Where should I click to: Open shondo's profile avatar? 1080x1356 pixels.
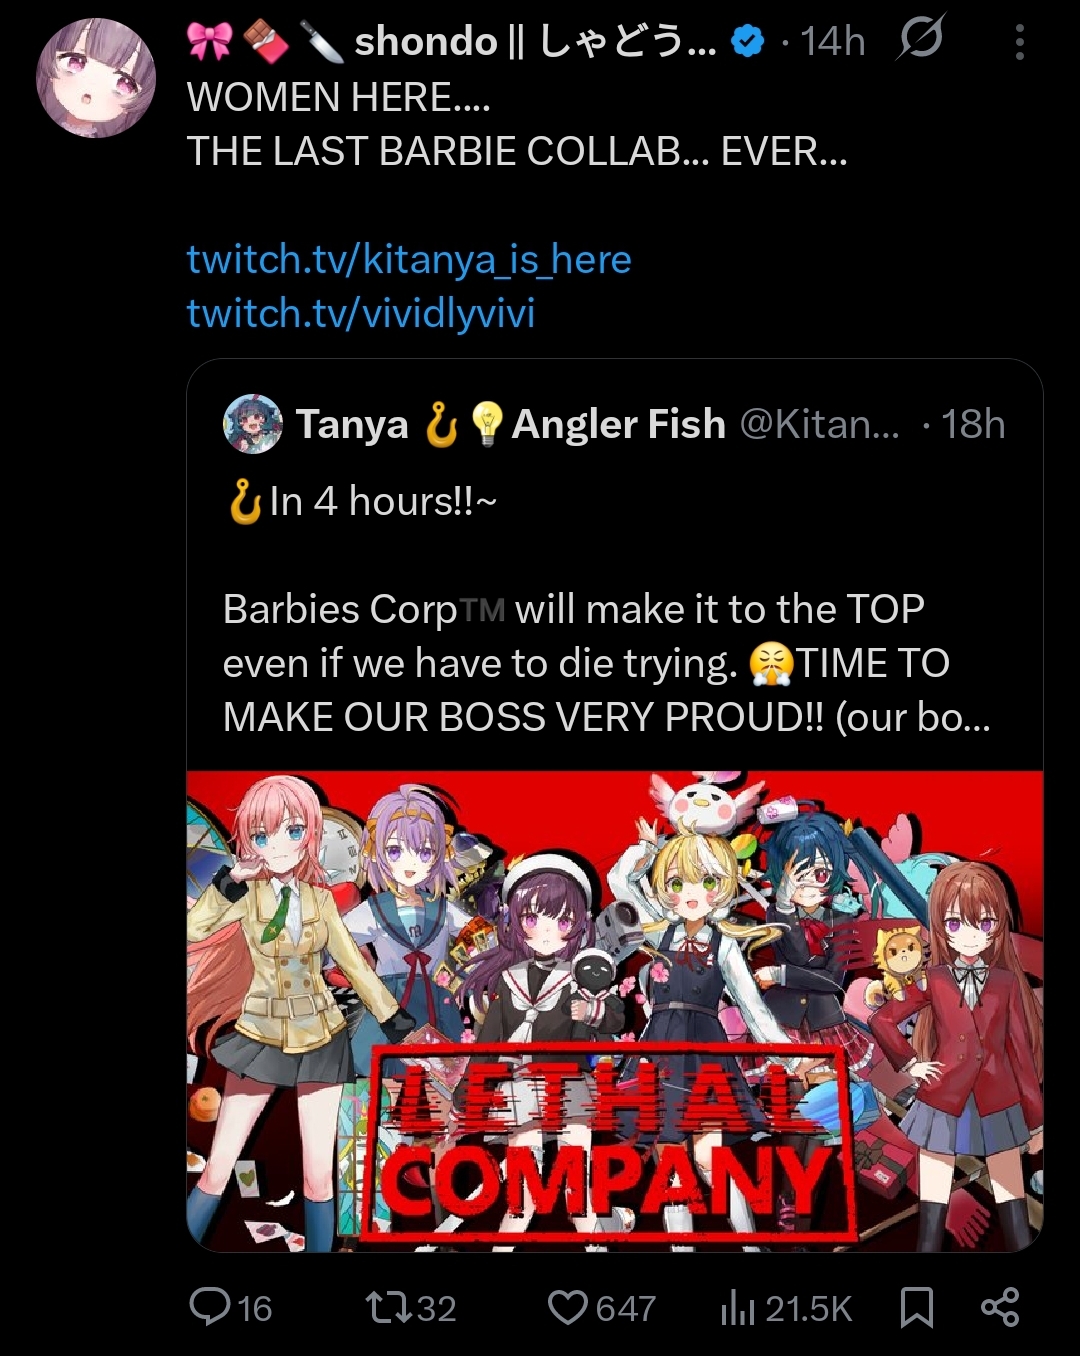(x=96, y=78)
